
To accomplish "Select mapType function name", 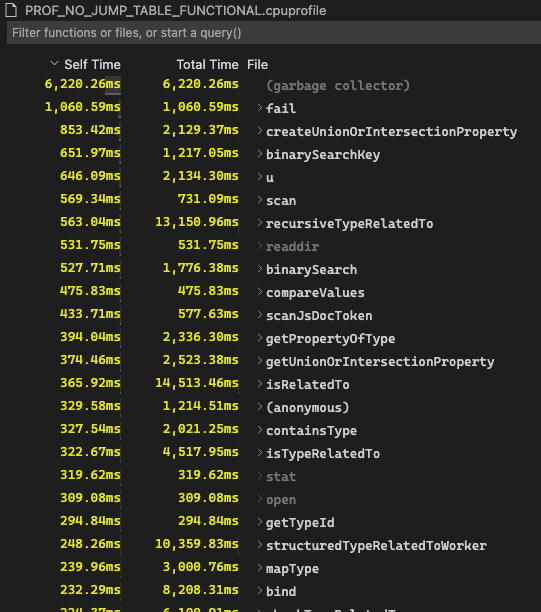I will coord(292,569).
